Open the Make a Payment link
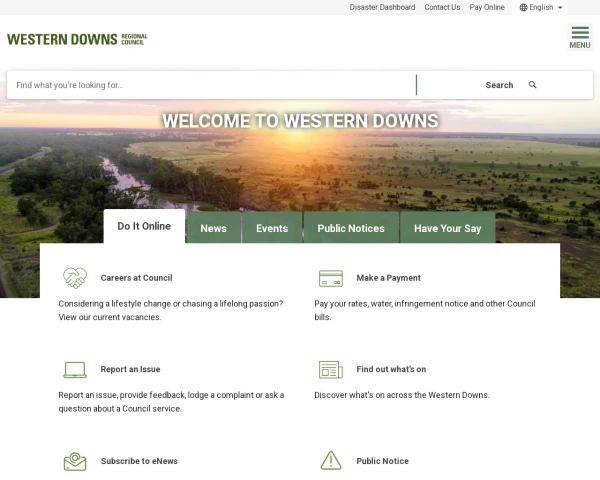This screenshot has height=480, width=600. (x=388, y=278)
